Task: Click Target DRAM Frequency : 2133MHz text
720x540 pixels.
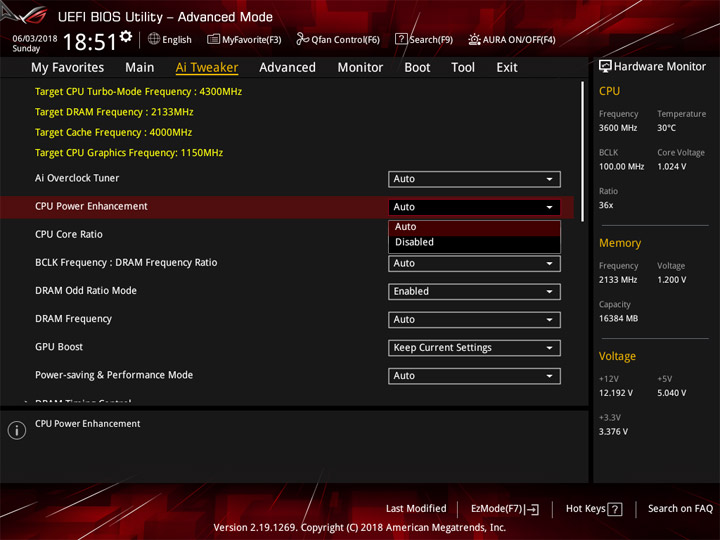Action: tap(114, 112)
